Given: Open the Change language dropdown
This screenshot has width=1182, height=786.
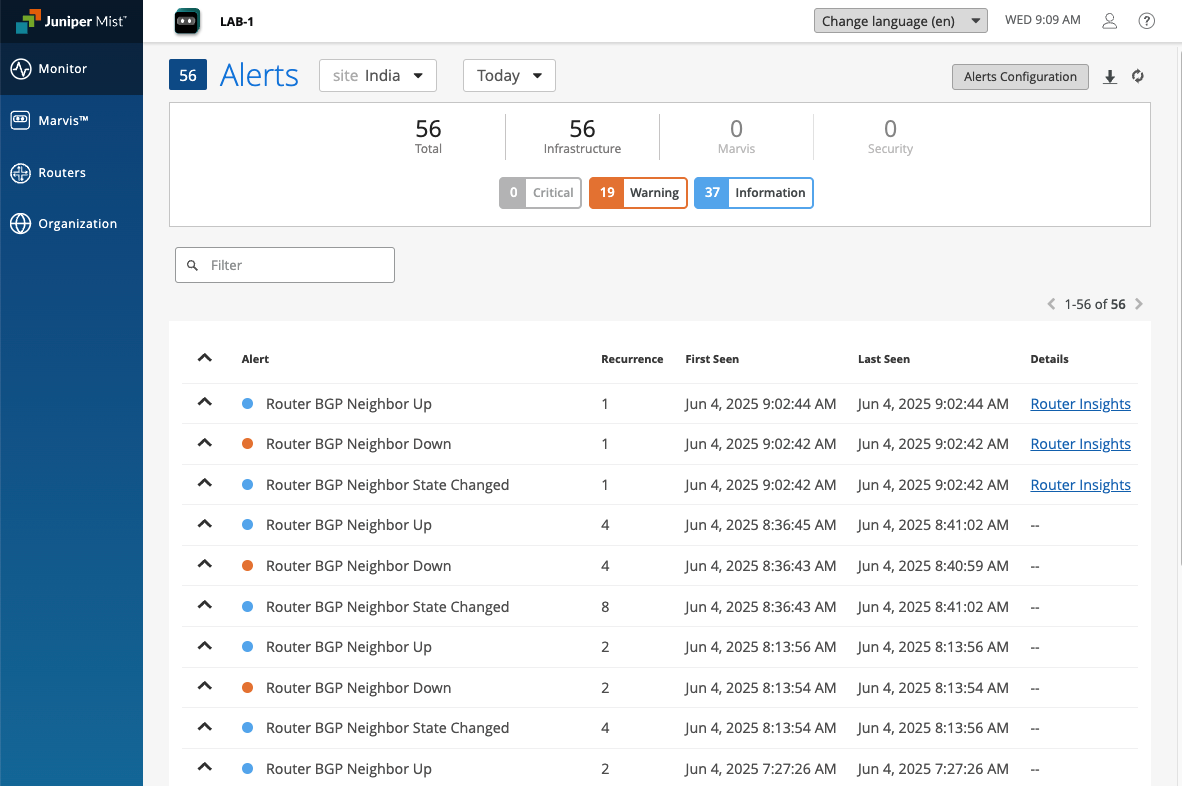Looking at the screenshot, I should point(900,21).
